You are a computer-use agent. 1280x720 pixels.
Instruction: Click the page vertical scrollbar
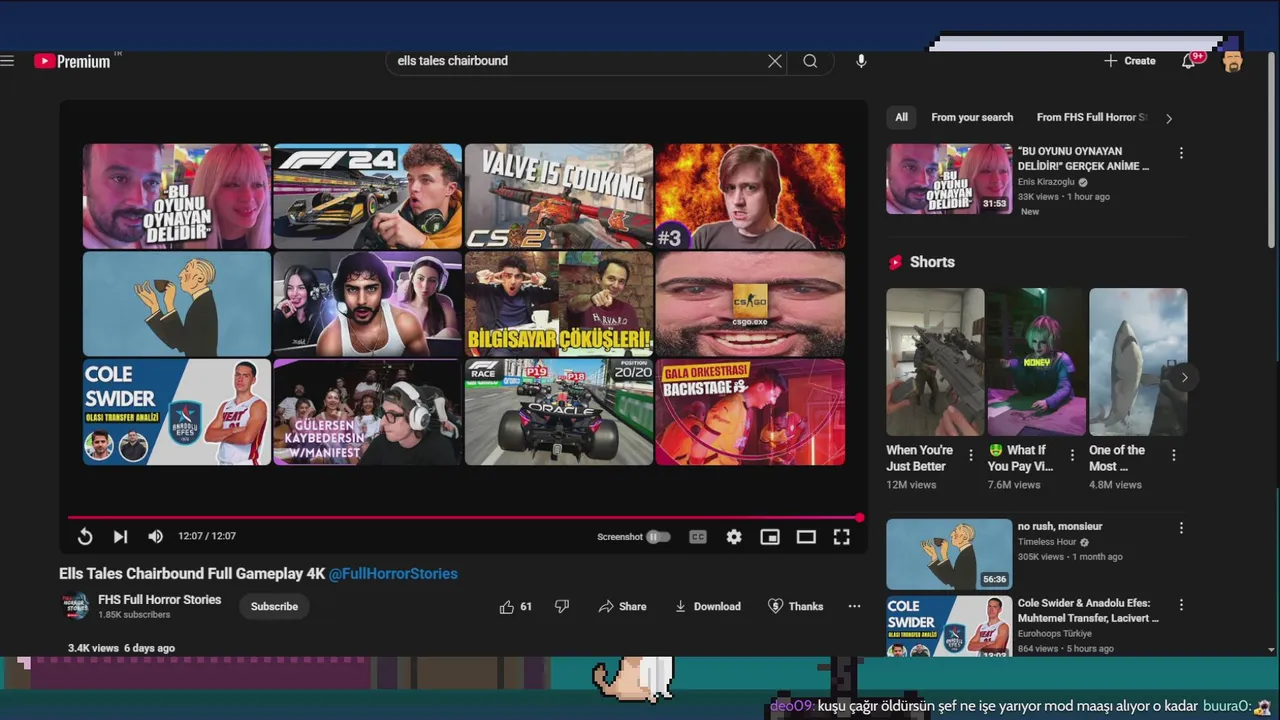tap(1272, 150)
